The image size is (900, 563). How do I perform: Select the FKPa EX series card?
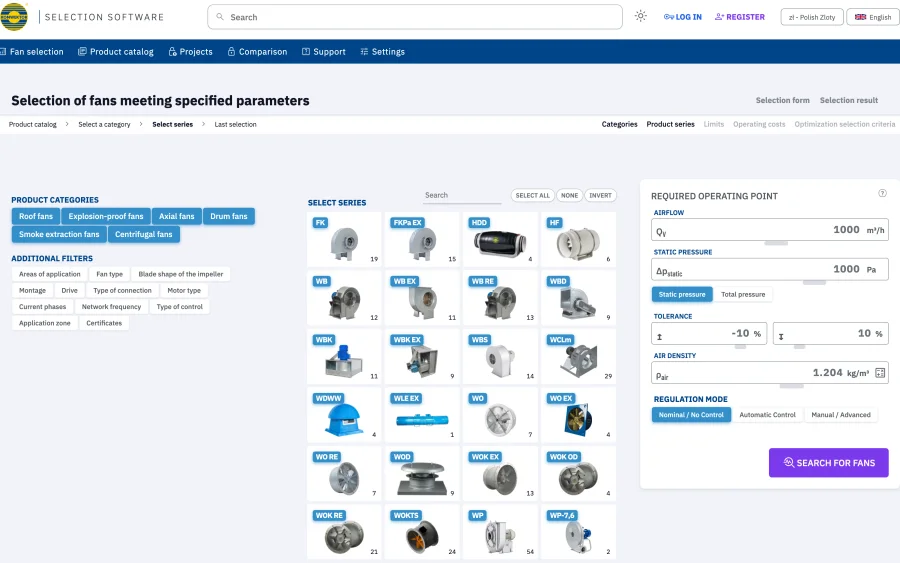422,239
